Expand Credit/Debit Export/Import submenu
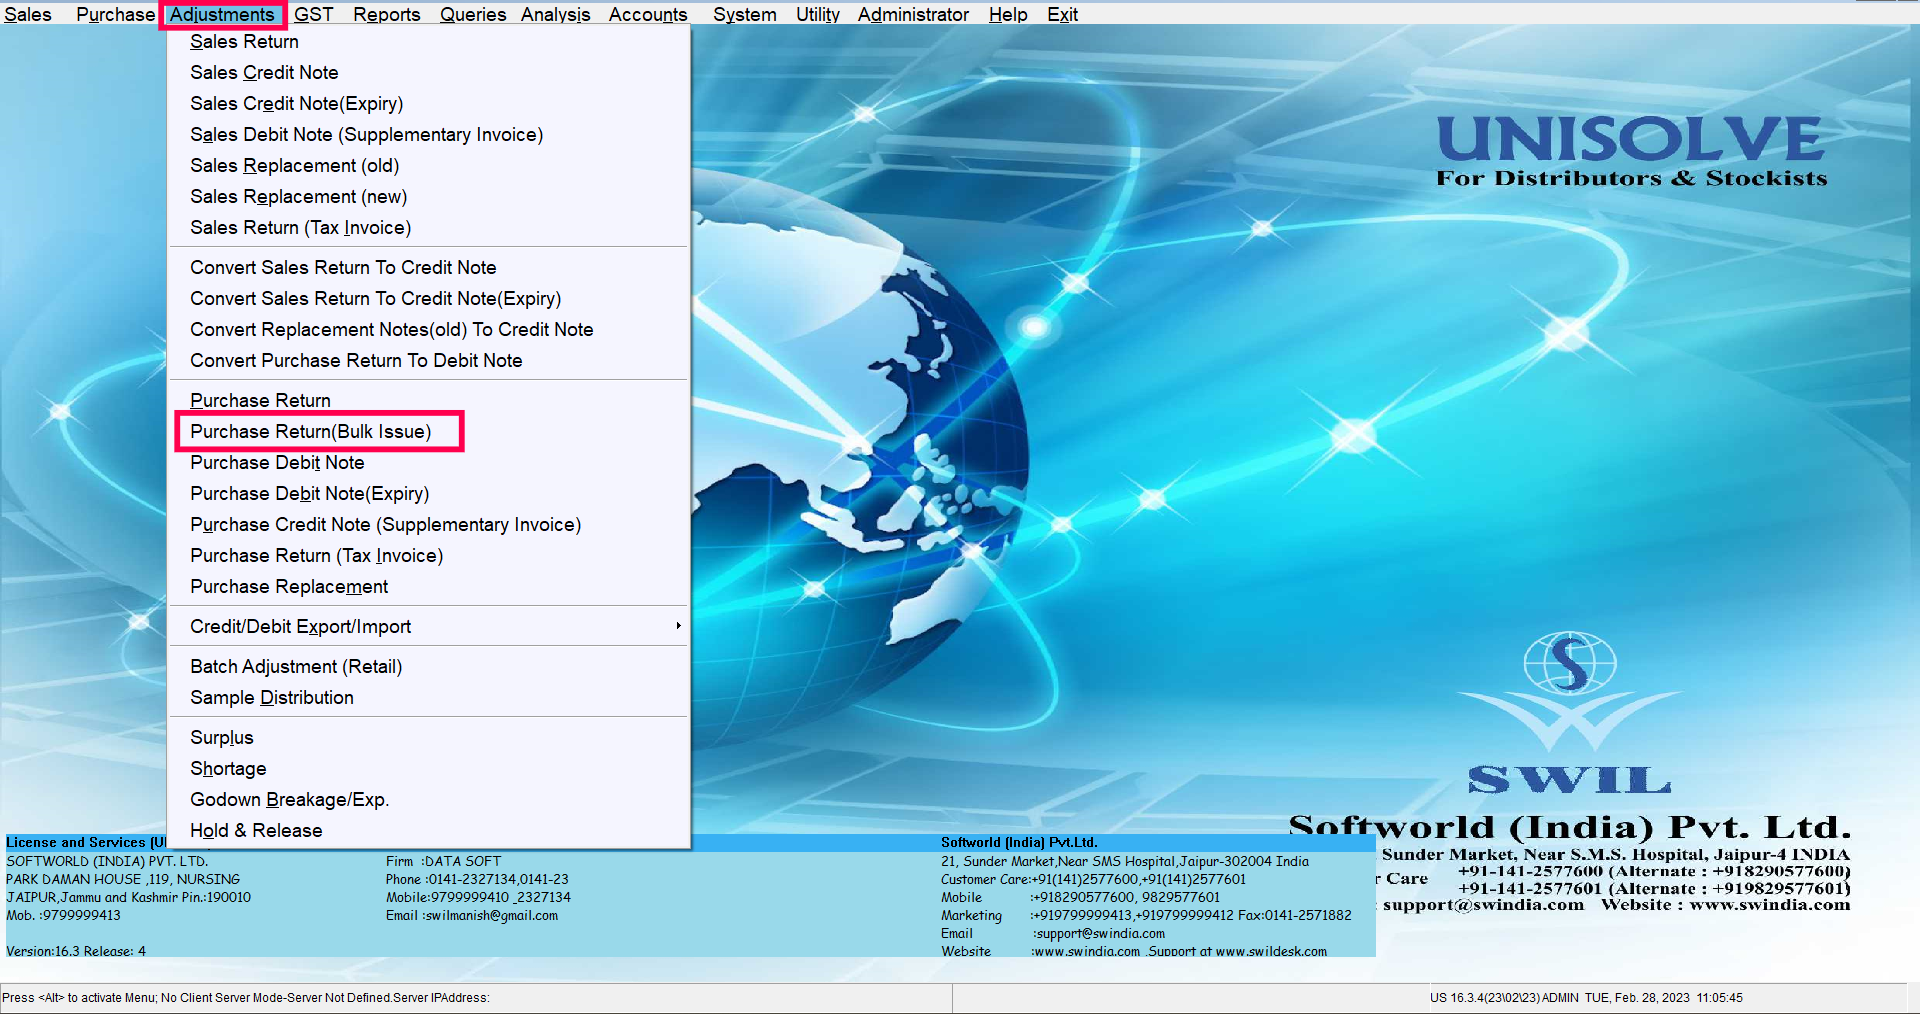The height and width of the screenshot is (1014, 1920). click(429, 627)
